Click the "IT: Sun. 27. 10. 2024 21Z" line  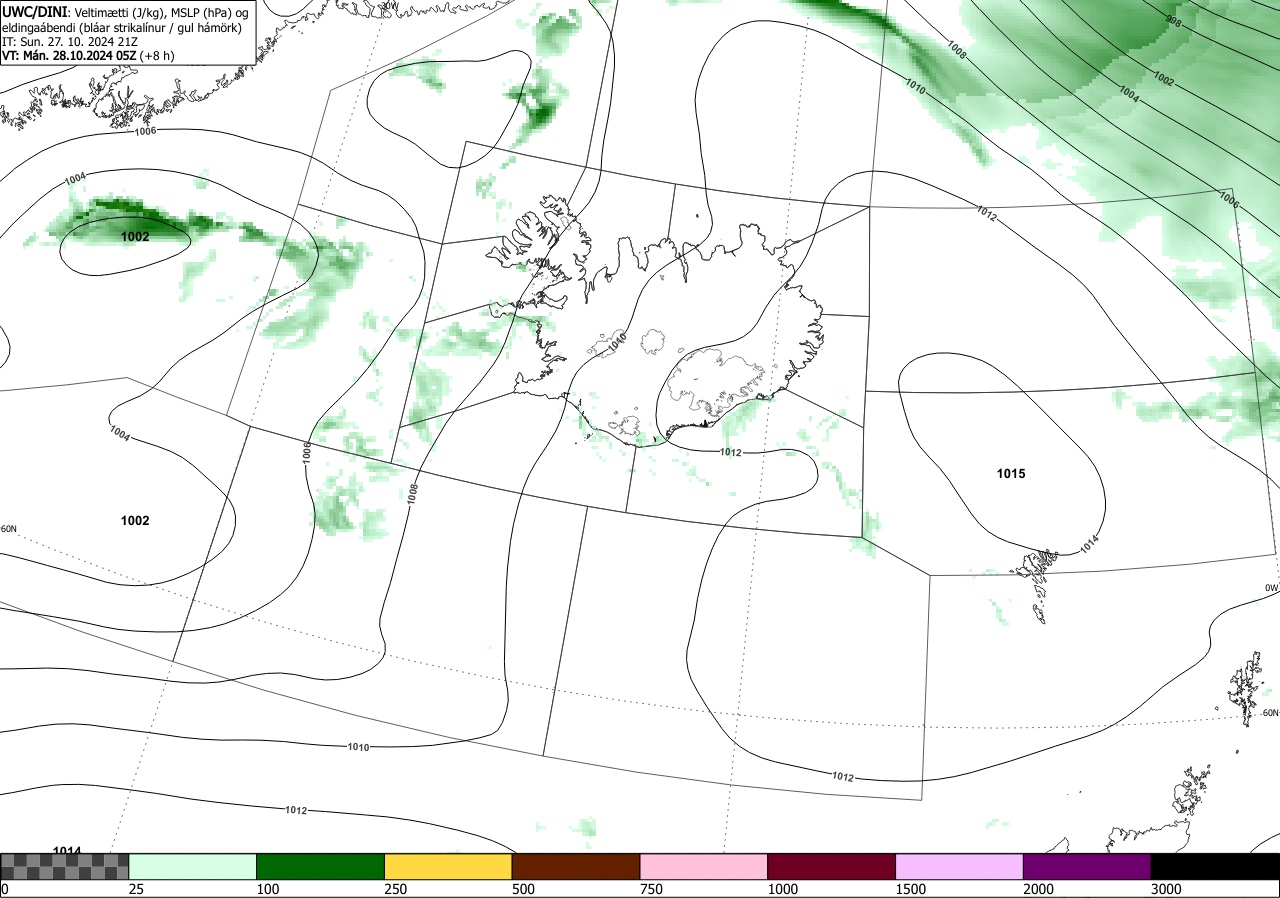pos(69,42)
